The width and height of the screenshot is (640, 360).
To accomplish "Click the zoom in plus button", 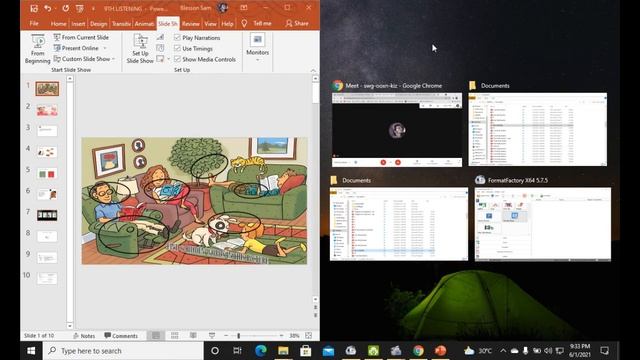I will point(281,336).
